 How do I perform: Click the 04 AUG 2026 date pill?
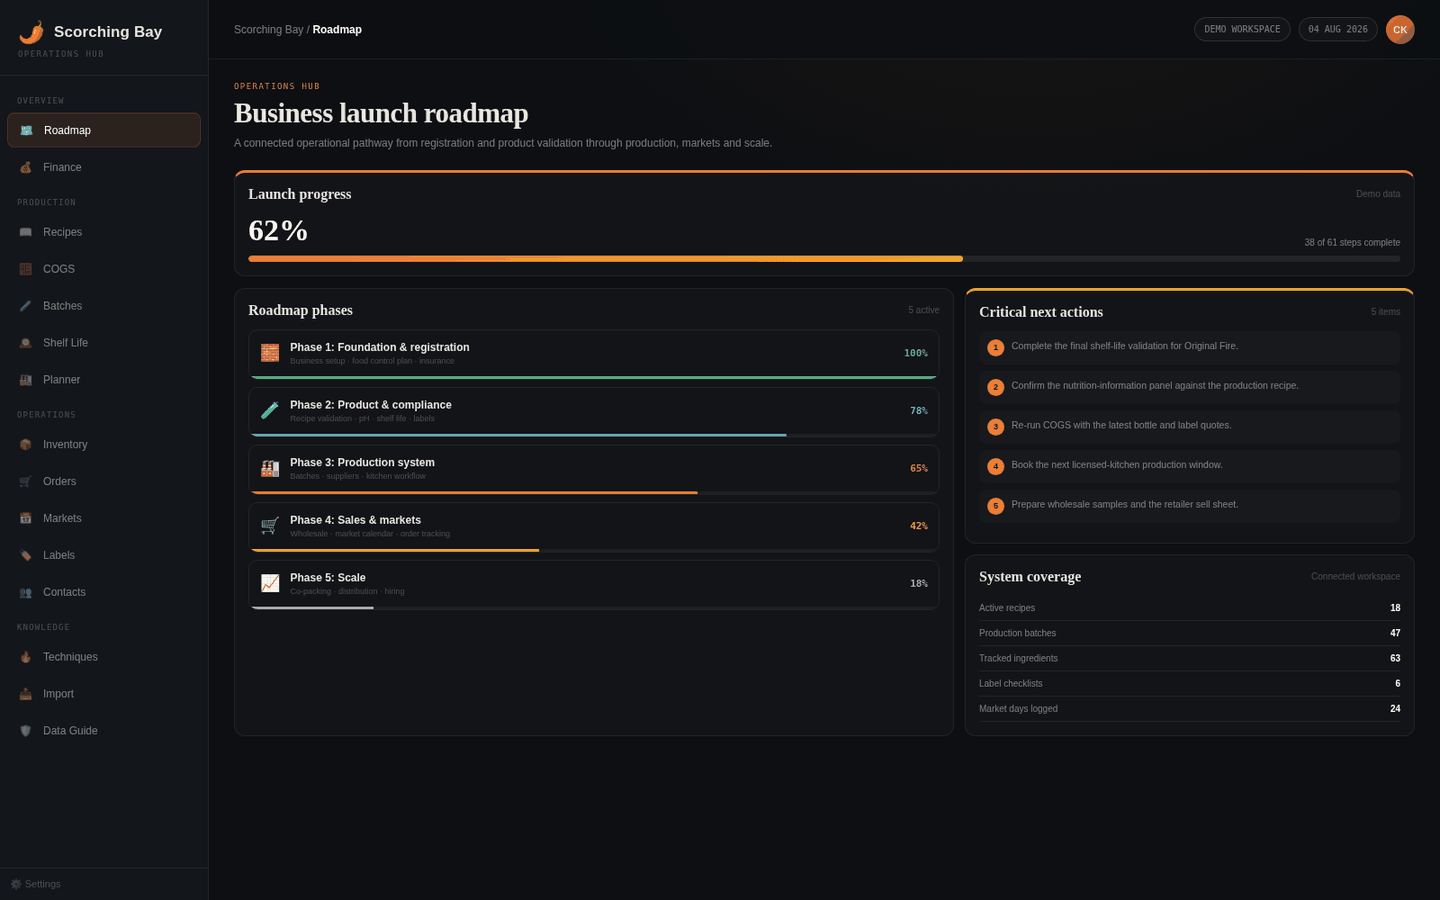click(1338, 29)
